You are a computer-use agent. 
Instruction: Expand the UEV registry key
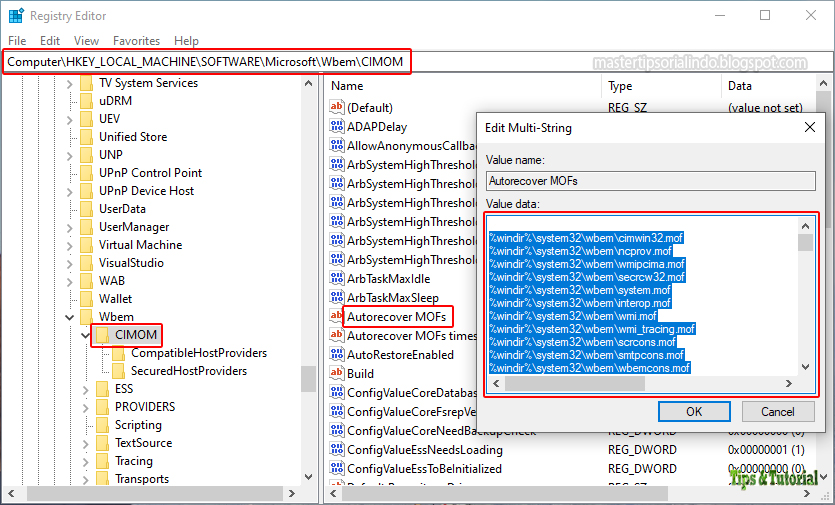tap(69, 119)
